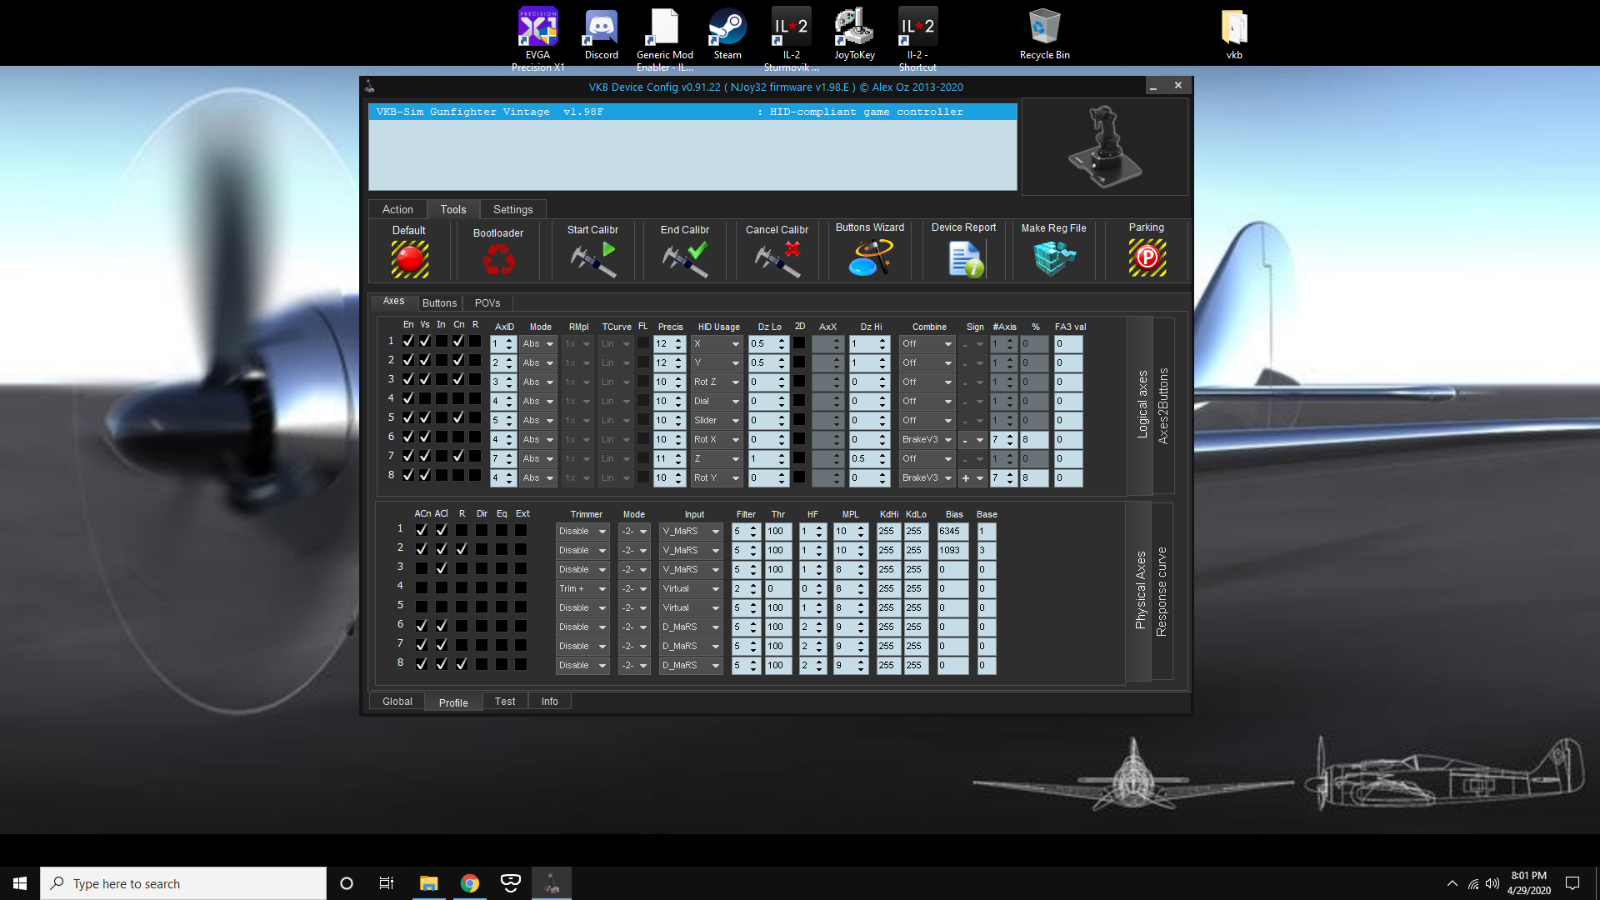Viewport: 1600px width, 900px height.
Task: Open the Device Report
Action: [965, 259]
